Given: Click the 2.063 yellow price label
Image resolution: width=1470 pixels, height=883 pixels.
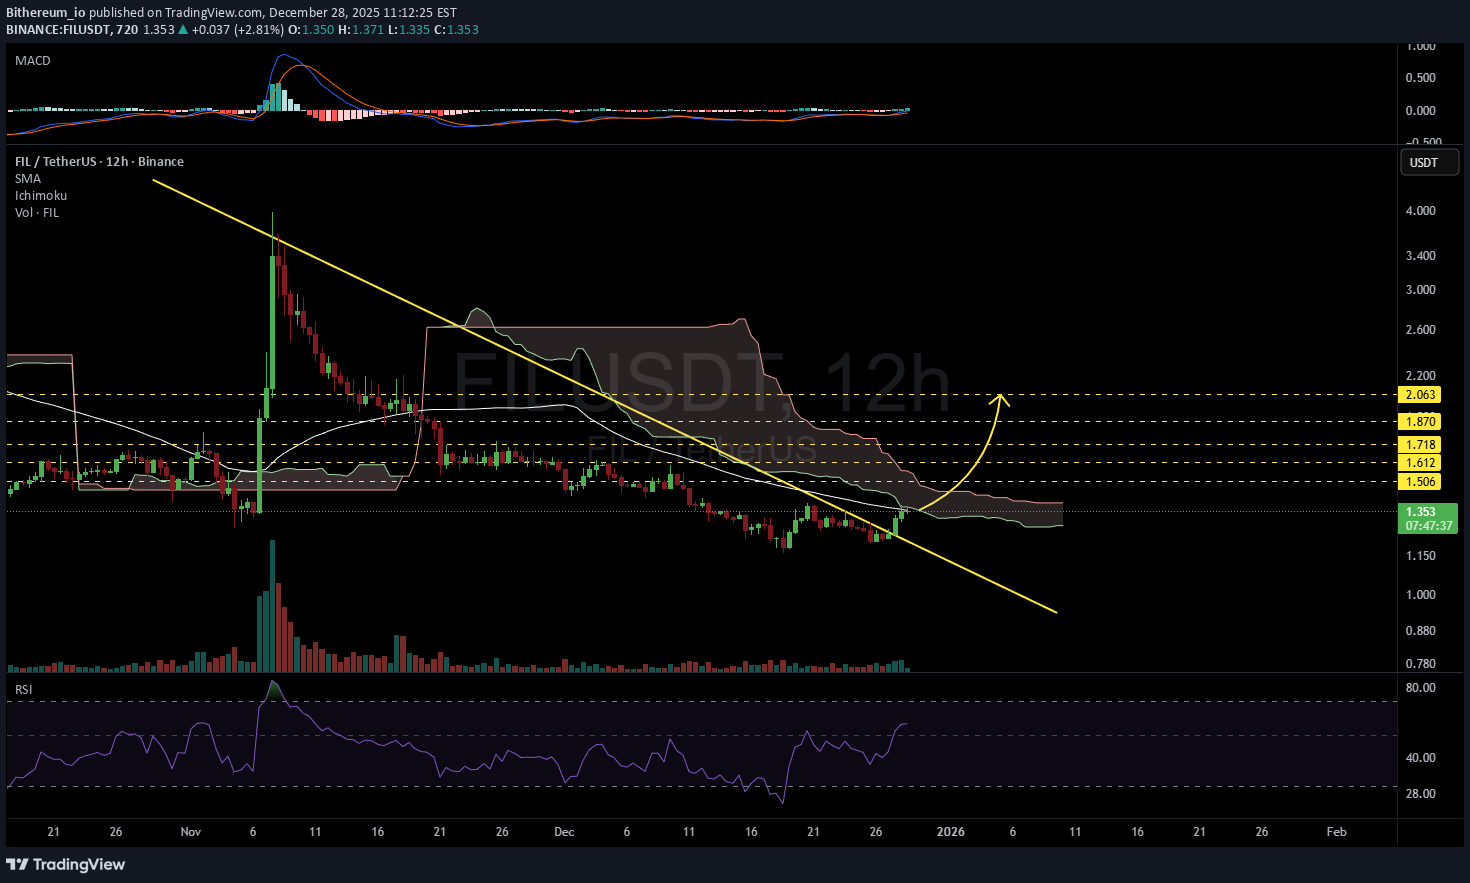Looking at the screenshot, I should pyautogui.click(x=1420, y=395).
